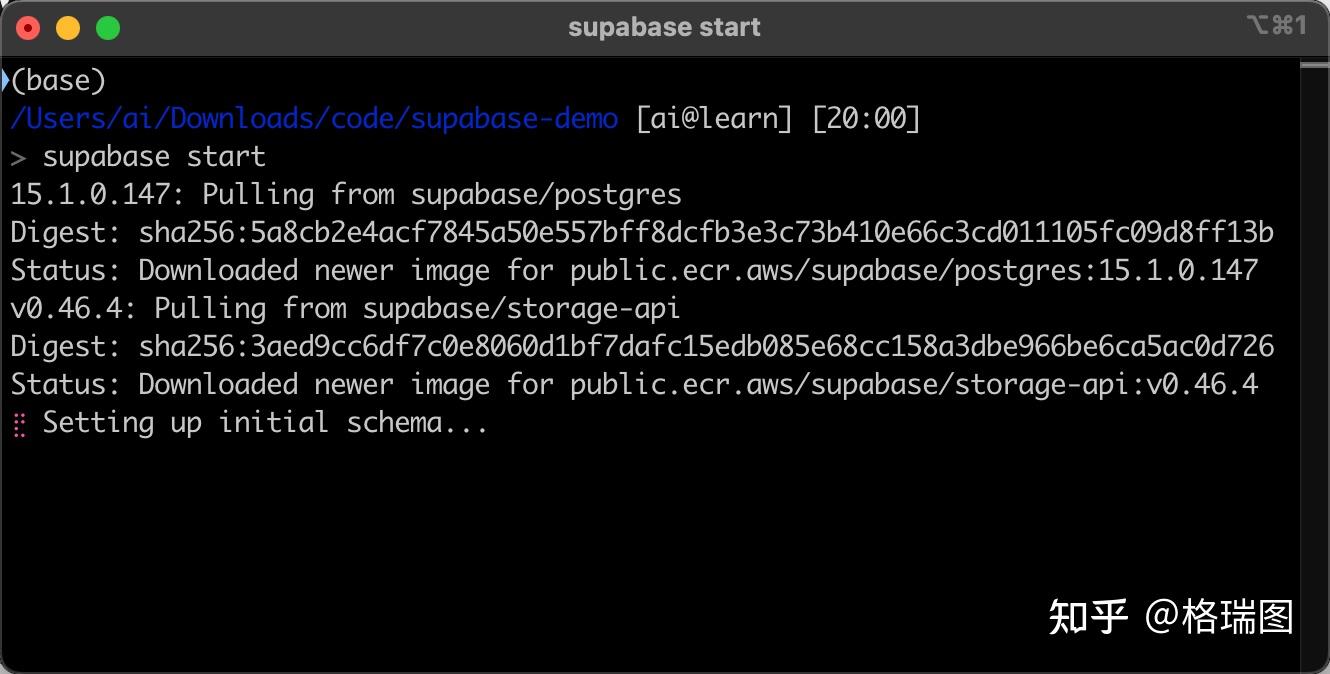Click the 知乎 watermark logo

click(x=1088, y=617)
